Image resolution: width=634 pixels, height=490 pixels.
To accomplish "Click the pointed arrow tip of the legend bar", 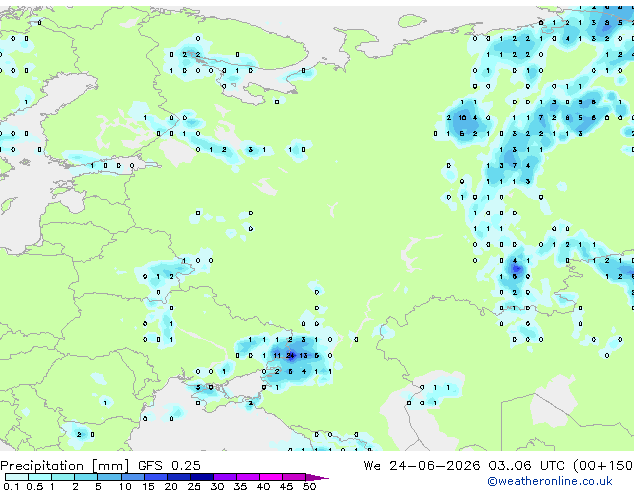I will click(x=319, y=478).
